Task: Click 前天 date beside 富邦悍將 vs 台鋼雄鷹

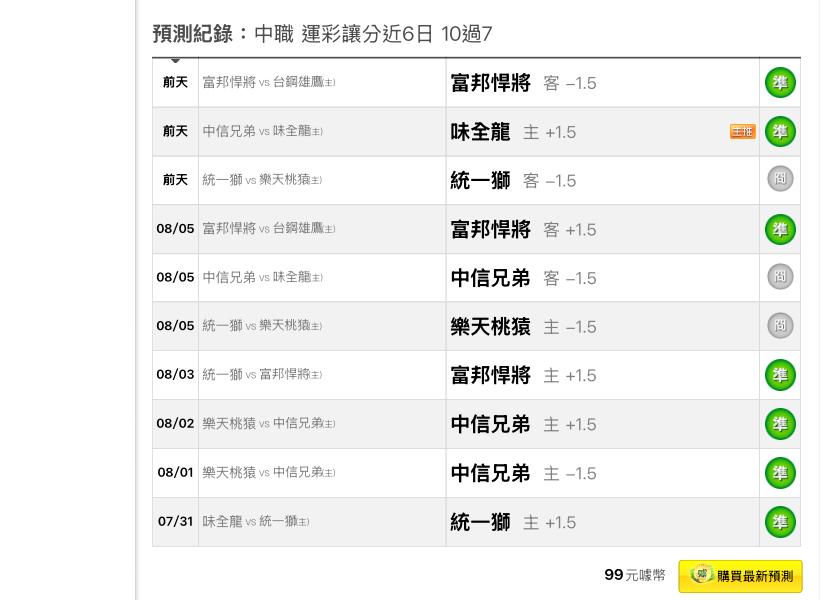Action: 175,82
